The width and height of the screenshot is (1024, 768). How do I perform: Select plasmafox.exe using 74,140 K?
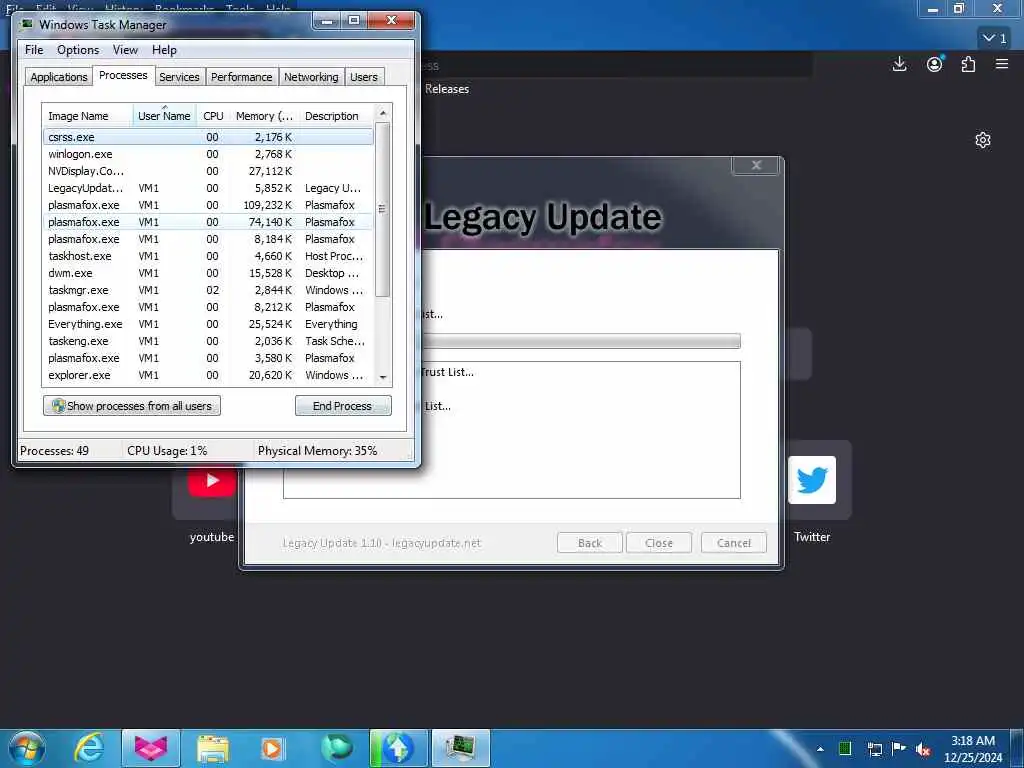208,222
